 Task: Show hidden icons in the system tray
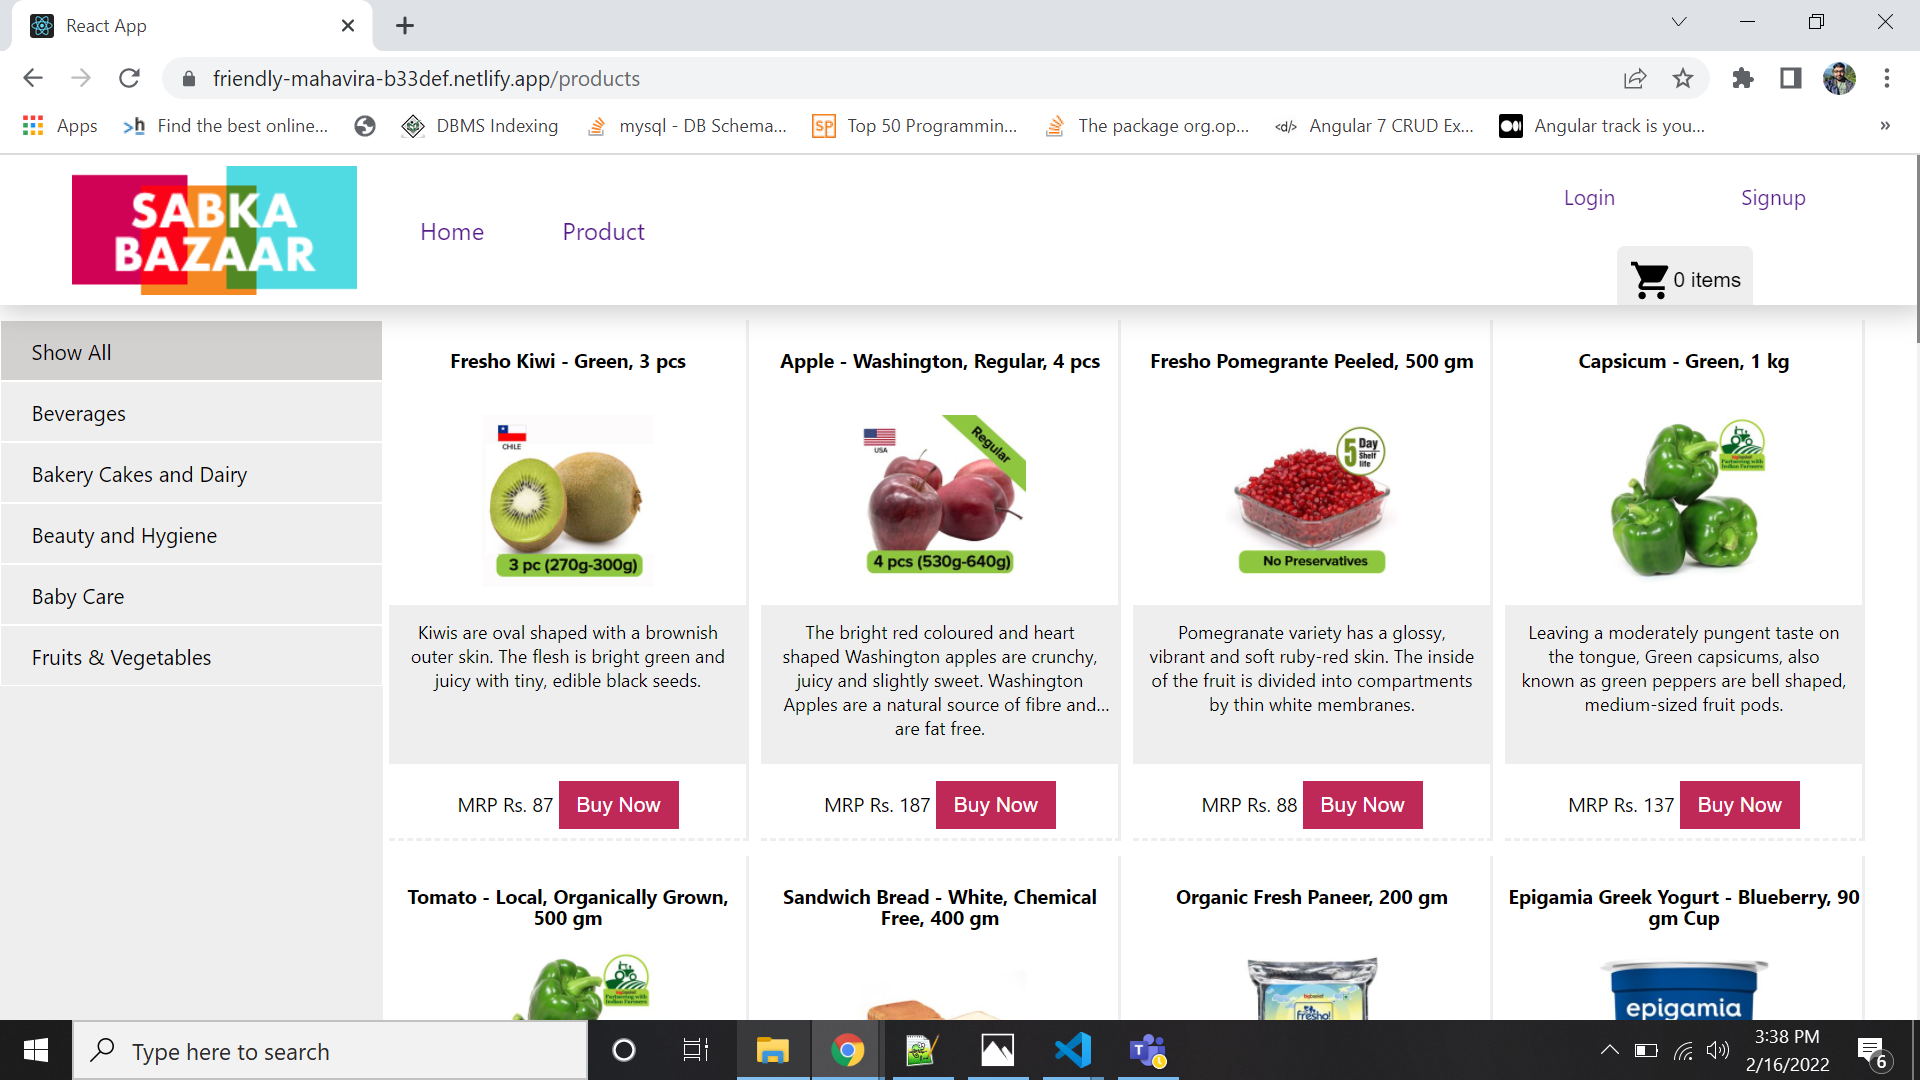pyautogui.click(x=1610, y=1050)
